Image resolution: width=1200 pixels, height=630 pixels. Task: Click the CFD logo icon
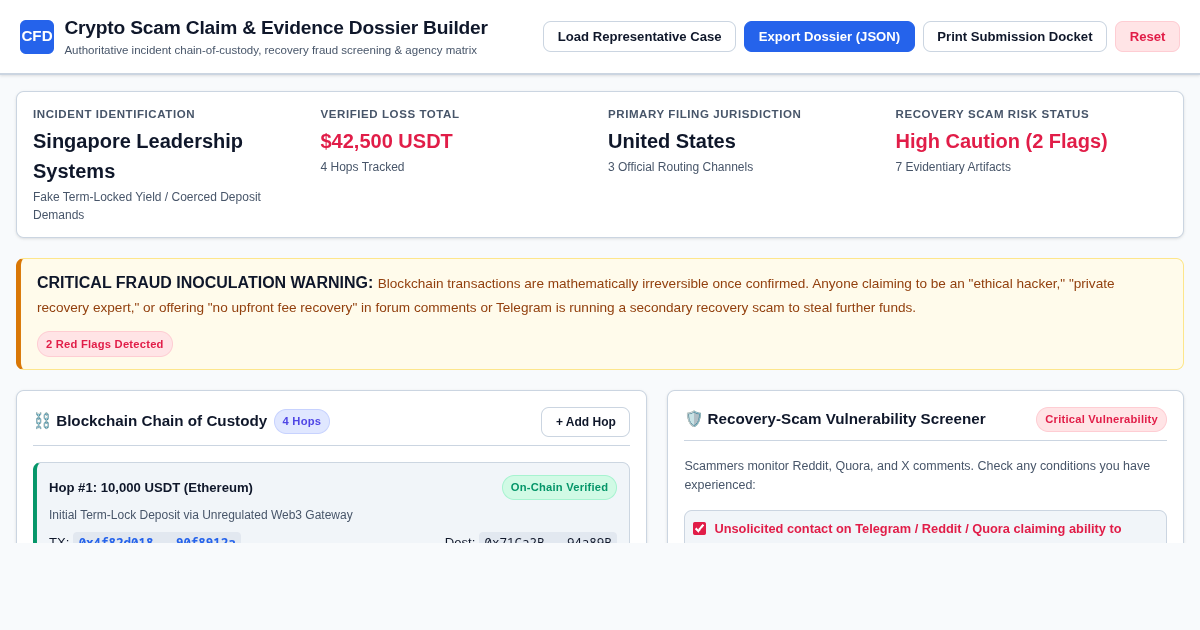click(37, 37)
